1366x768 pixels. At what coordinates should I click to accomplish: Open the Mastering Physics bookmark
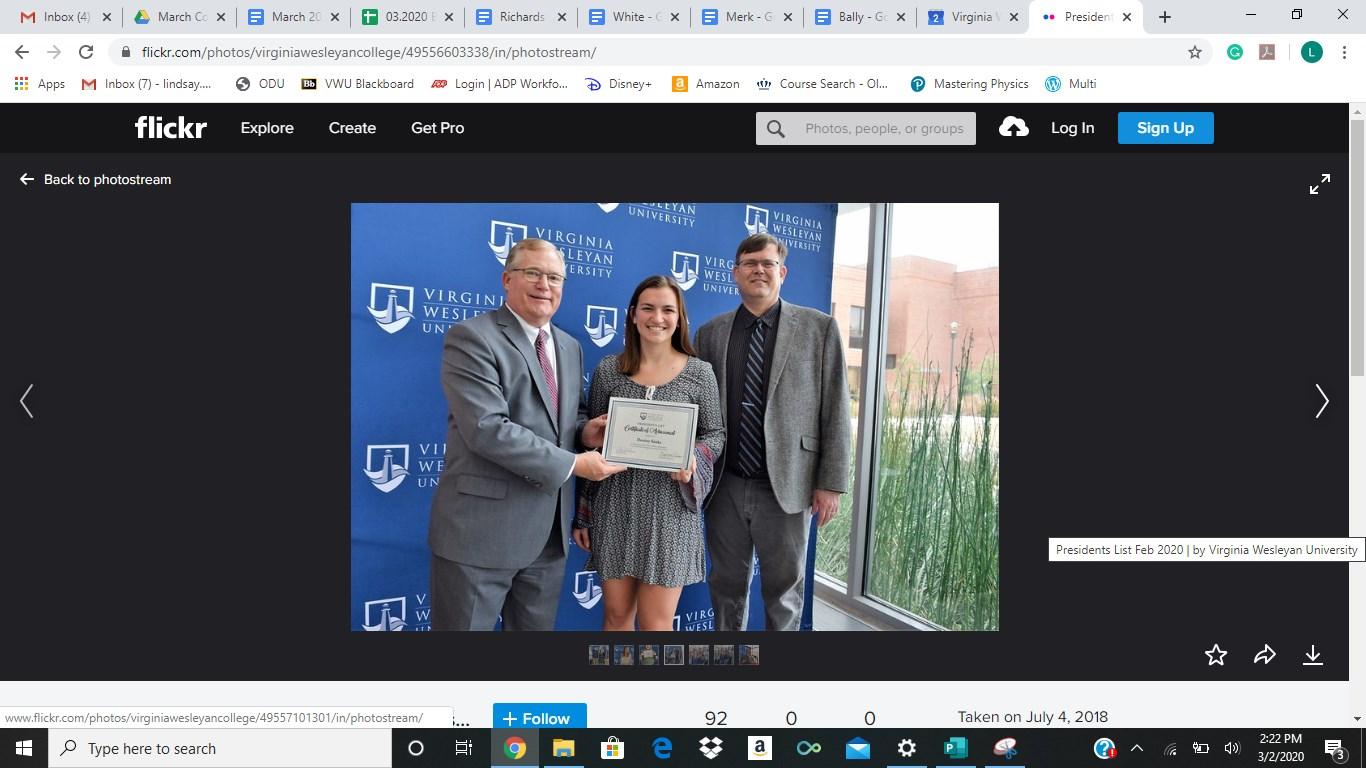969,84
